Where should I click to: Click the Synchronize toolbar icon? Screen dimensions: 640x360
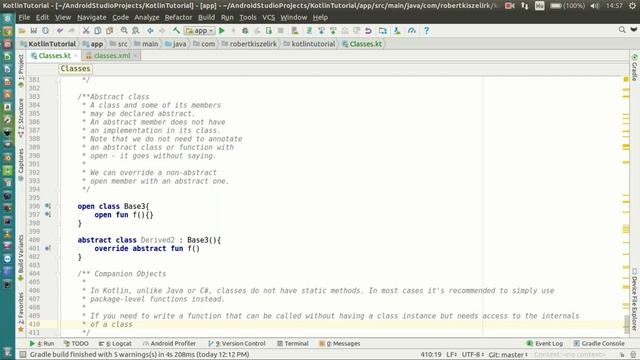pyautogui.click(x=45, y=31)
